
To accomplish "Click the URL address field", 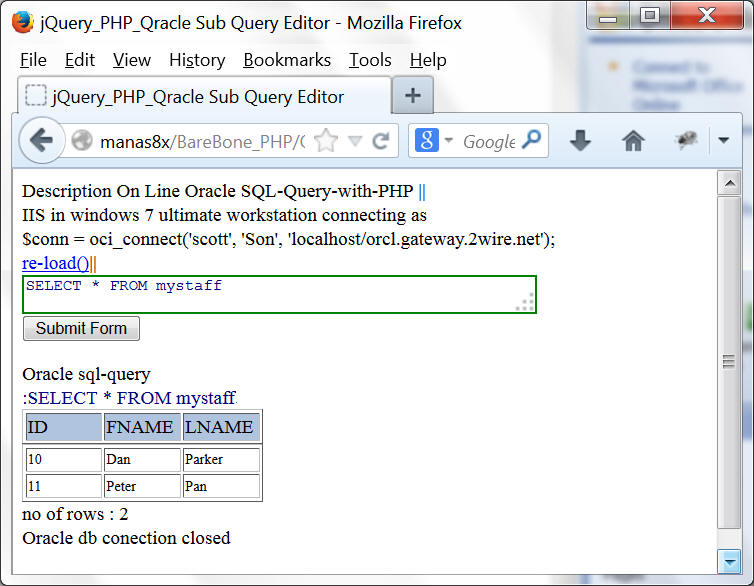I will [x=202, y=141].
